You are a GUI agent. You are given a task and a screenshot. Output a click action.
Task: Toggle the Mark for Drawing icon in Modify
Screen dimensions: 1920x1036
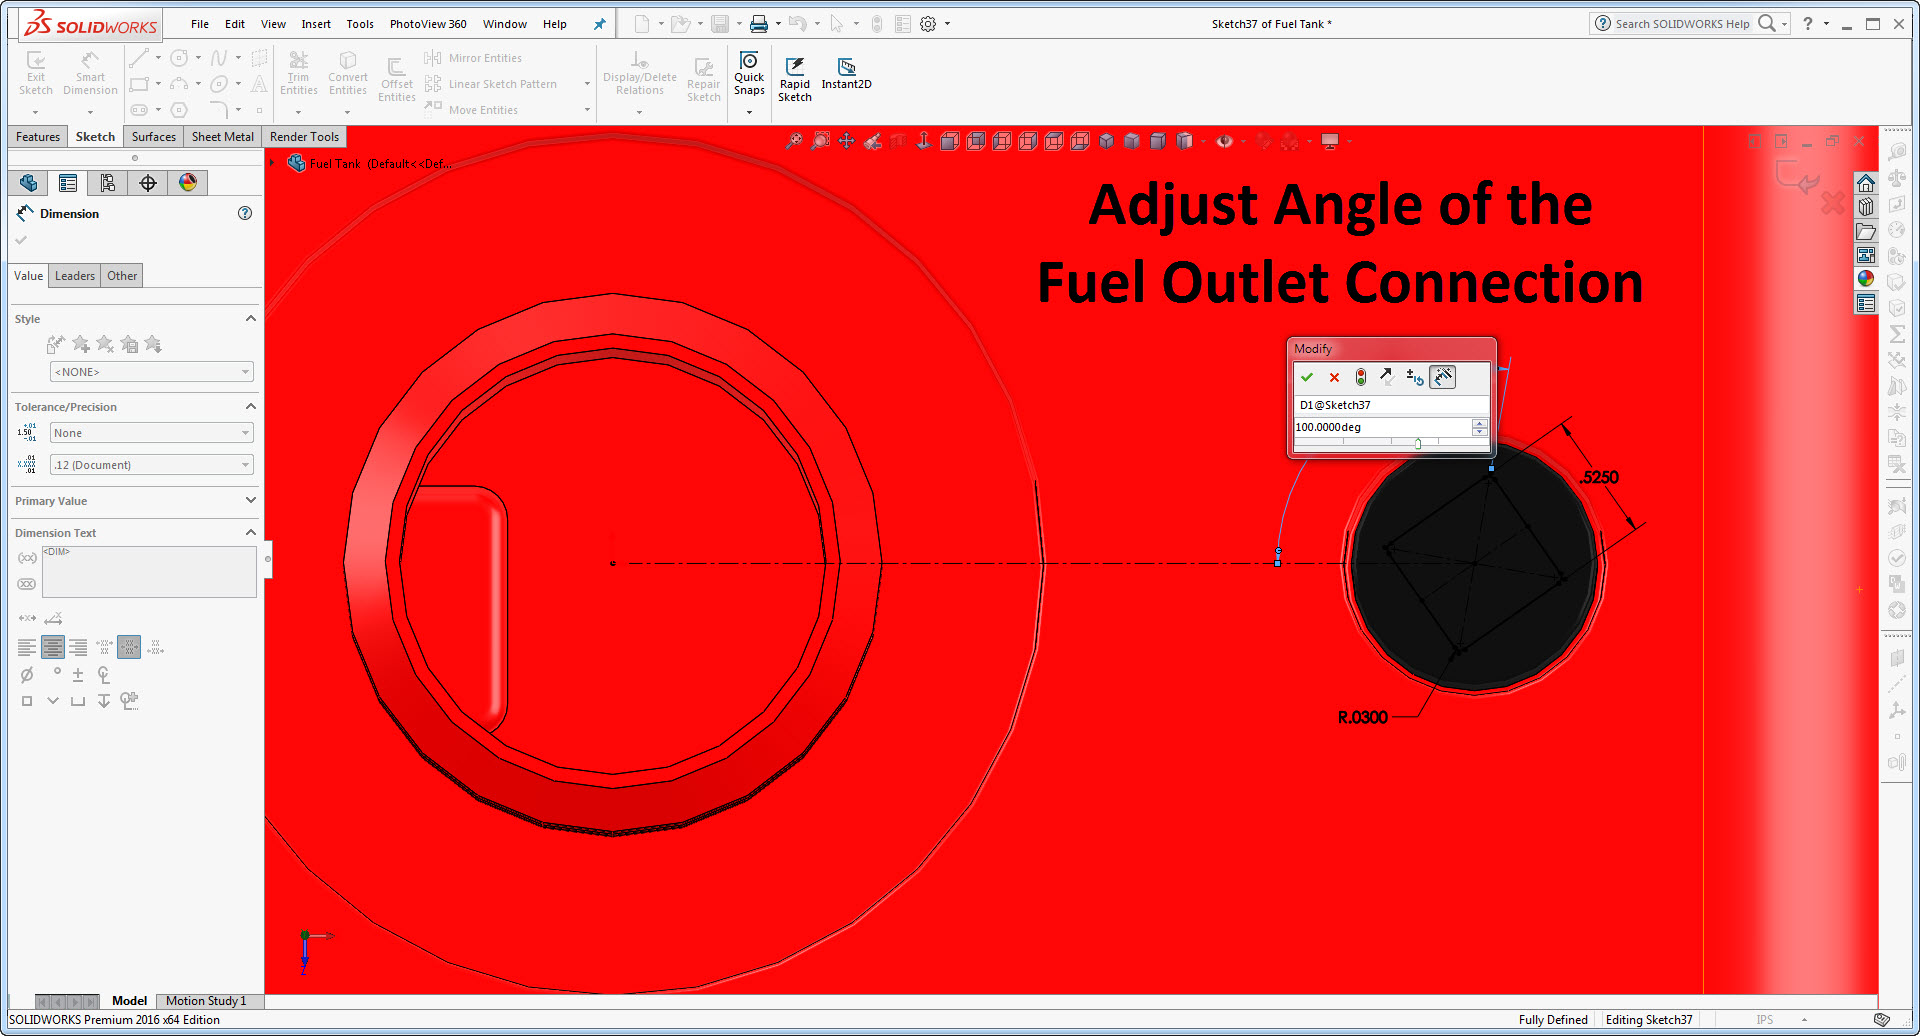(x=1443, y=377)
